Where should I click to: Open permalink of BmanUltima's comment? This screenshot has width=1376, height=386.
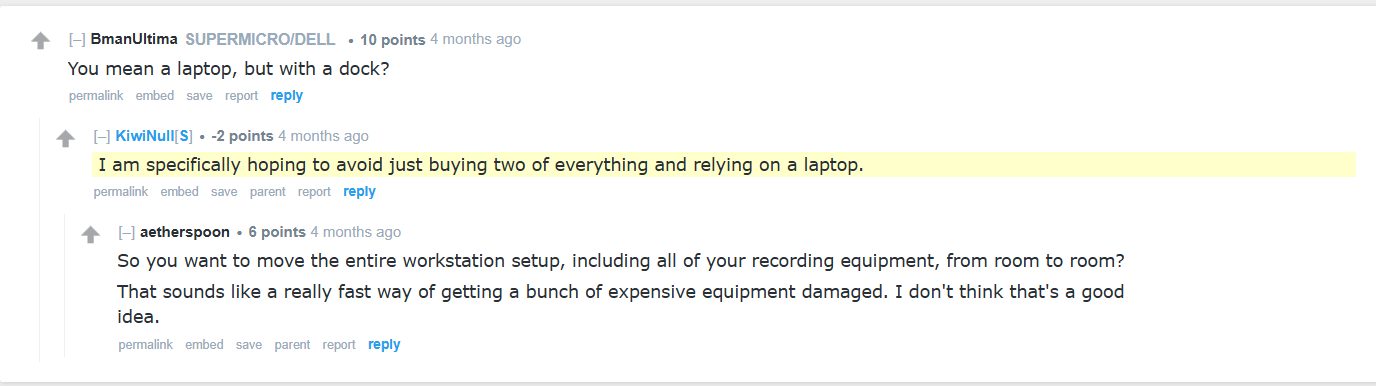tap(96, 96)
